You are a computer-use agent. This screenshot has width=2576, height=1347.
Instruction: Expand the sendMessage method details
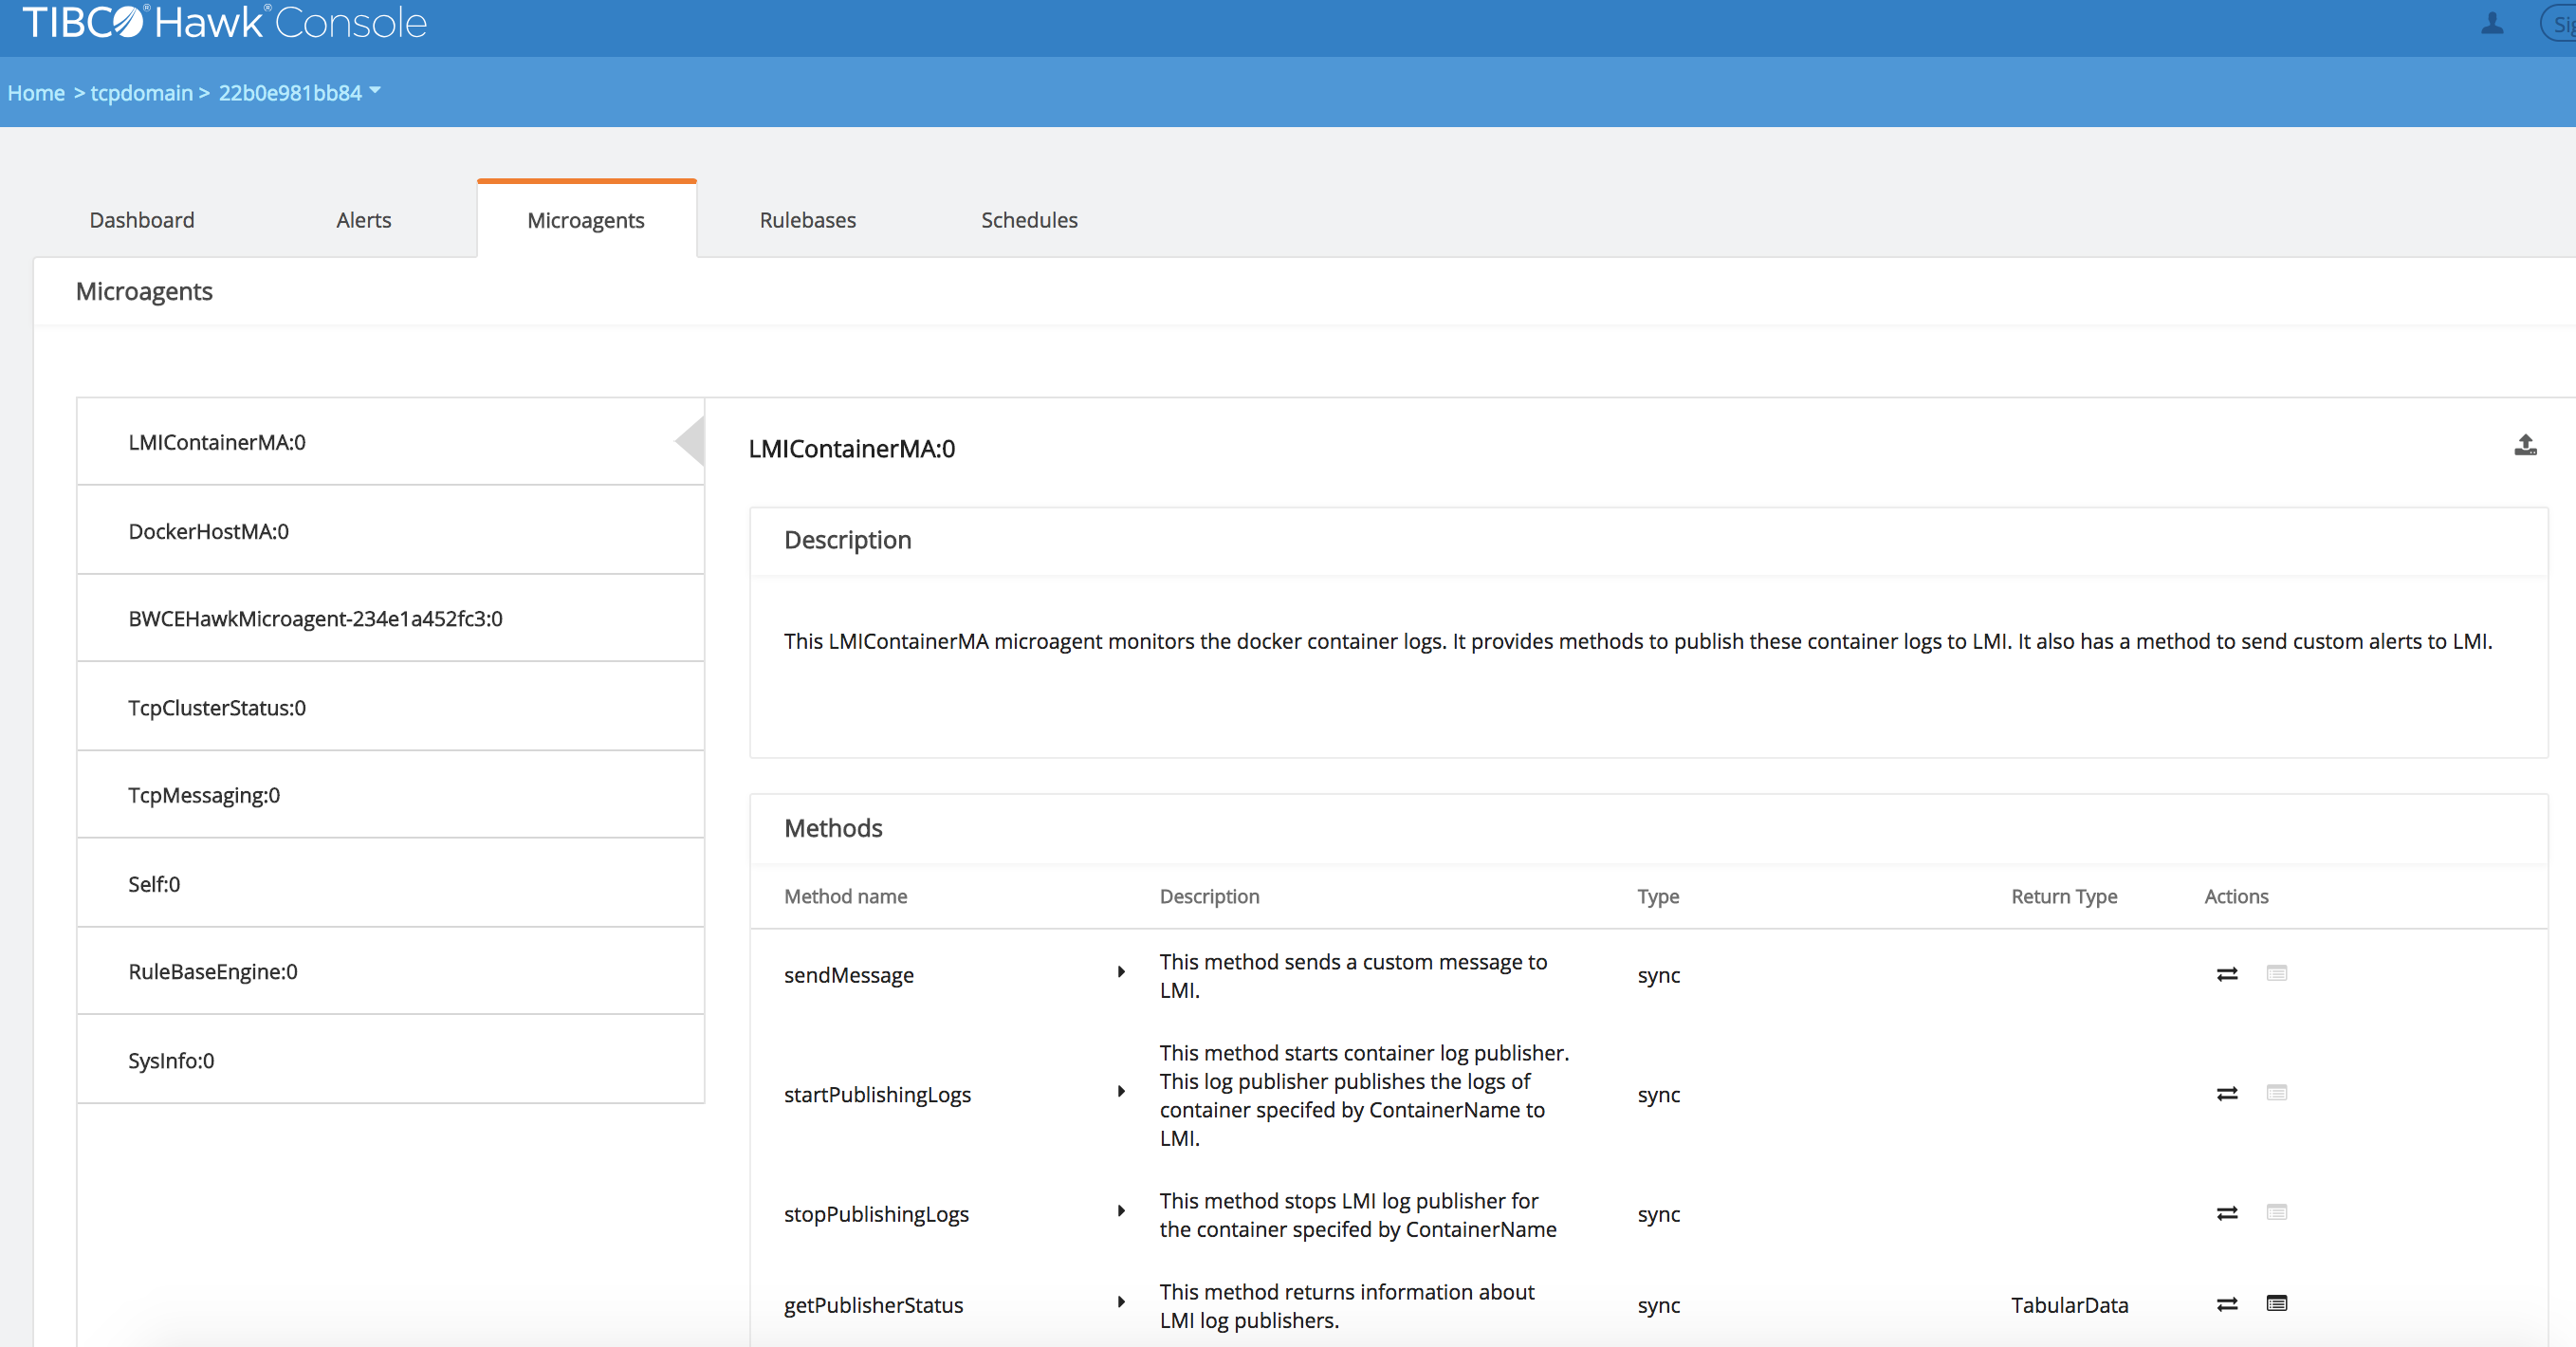point(1121,972)
